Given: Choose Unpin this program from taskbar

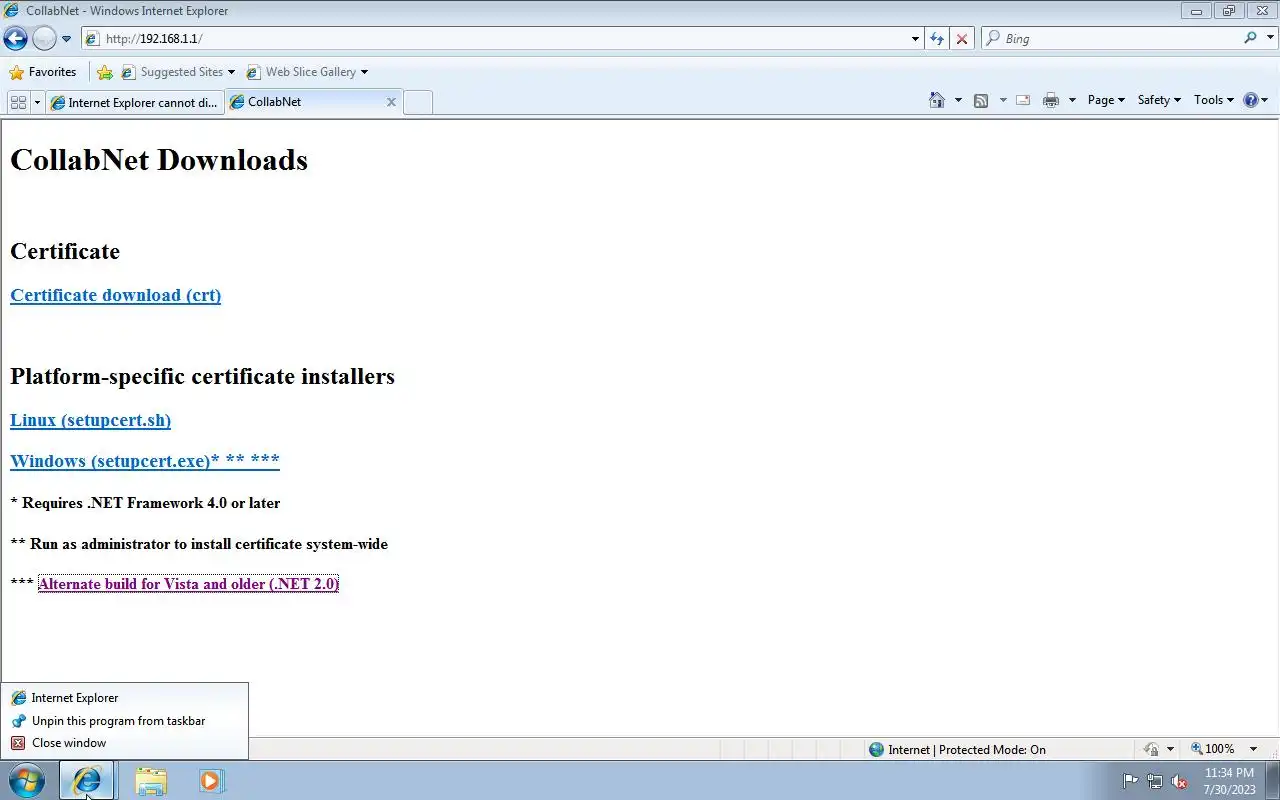Looking at the screenshot, I should [124, 721].
